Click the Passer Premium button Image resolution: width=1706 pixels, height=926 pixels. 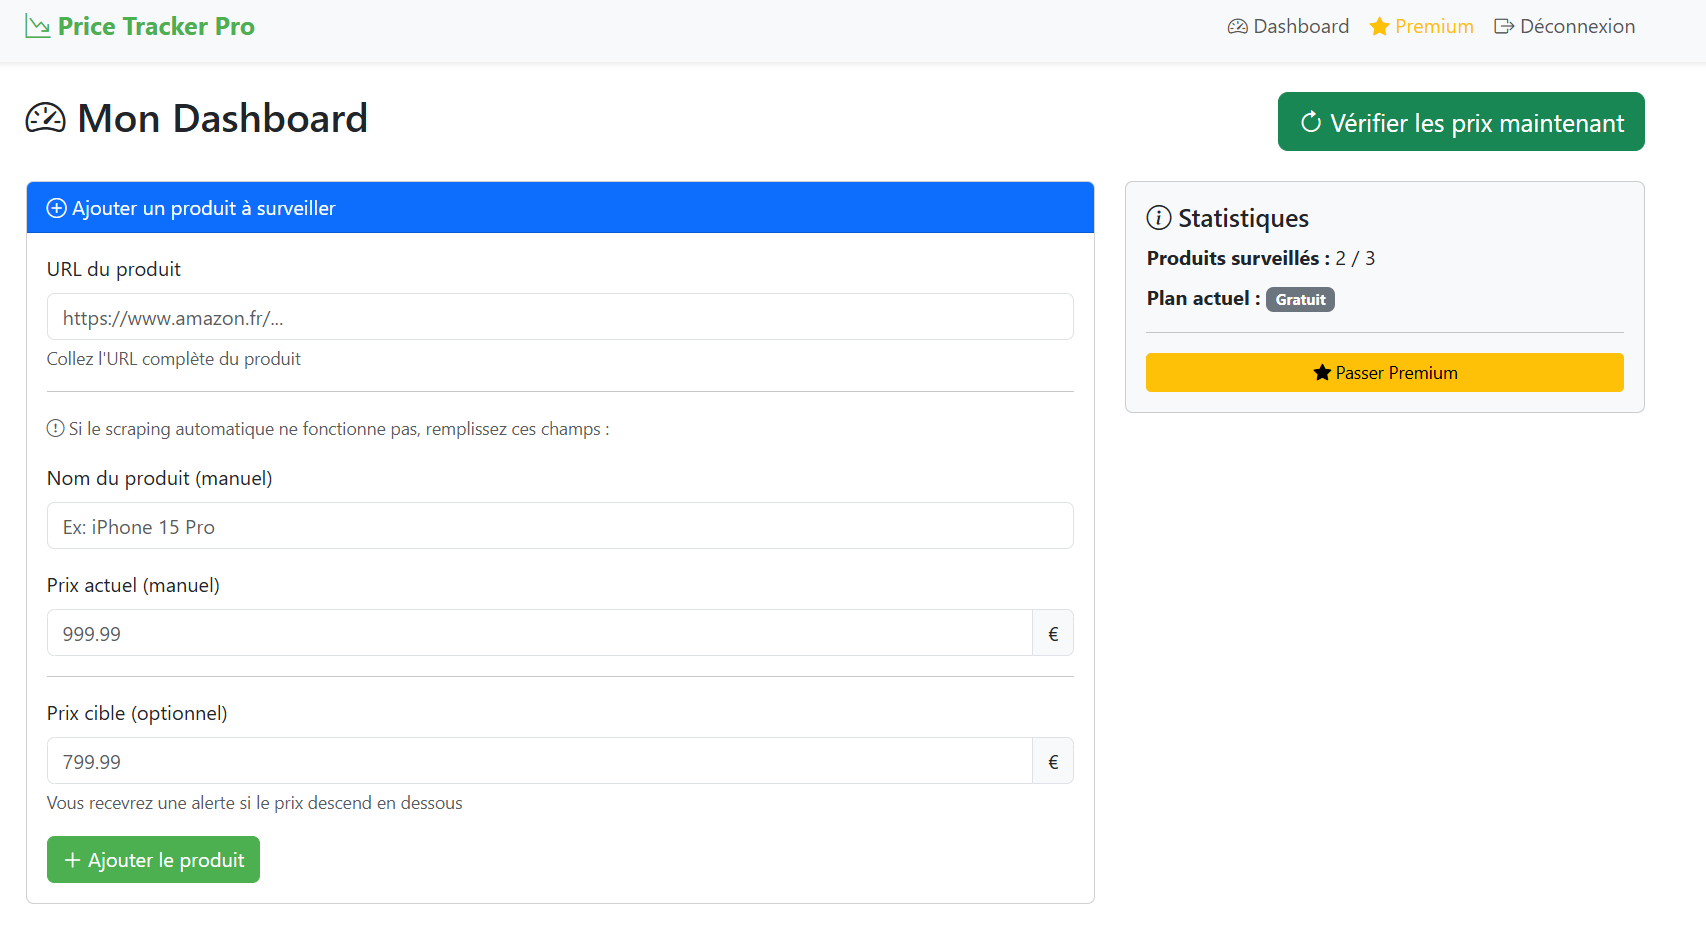1385,372
